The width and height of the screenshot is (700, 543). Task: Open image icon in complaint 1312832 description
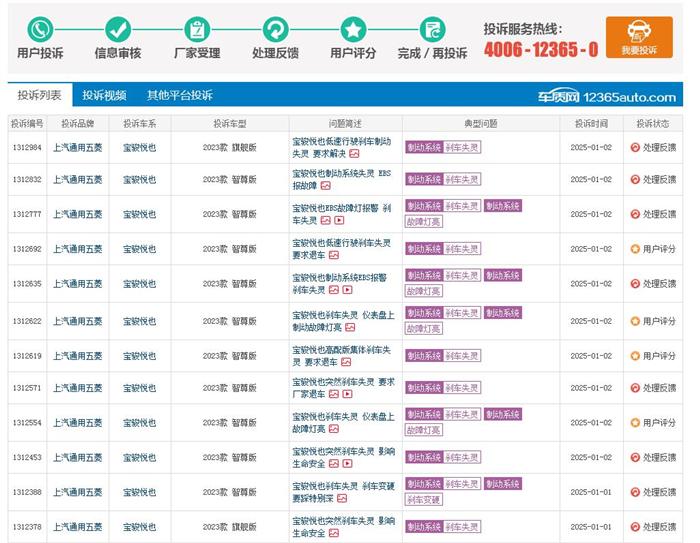326,186
